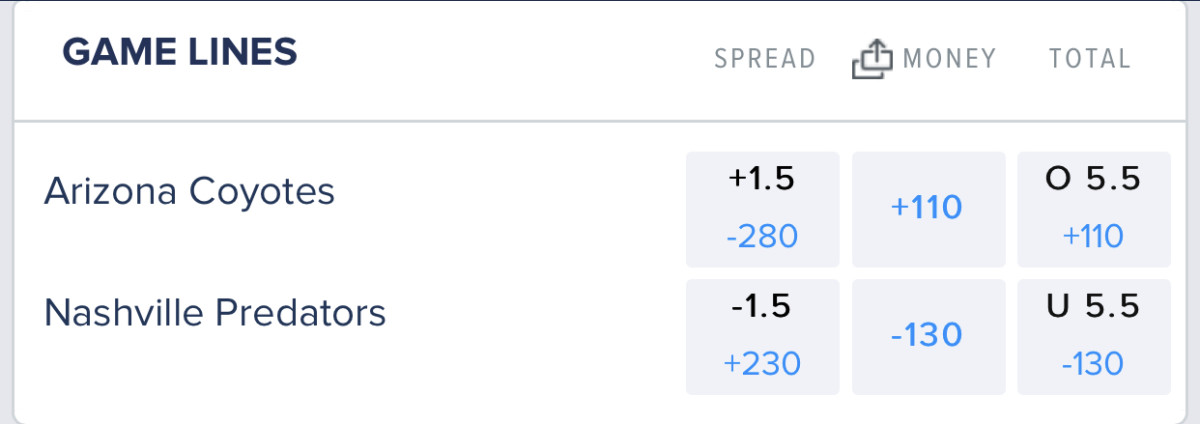The height and width of the screenshot is (424, 1200).
Task: Pick the Nashville Predators -130 moneyline
Action: click(x=928, y=336)
